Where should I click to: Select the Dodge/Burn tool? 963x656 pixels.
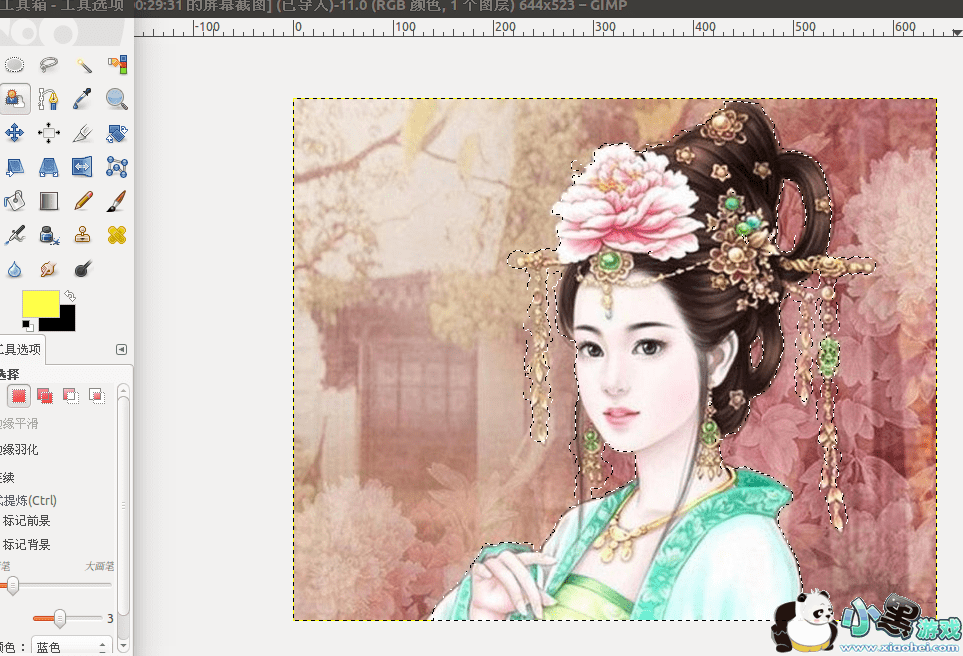click(x=83, y=269)
